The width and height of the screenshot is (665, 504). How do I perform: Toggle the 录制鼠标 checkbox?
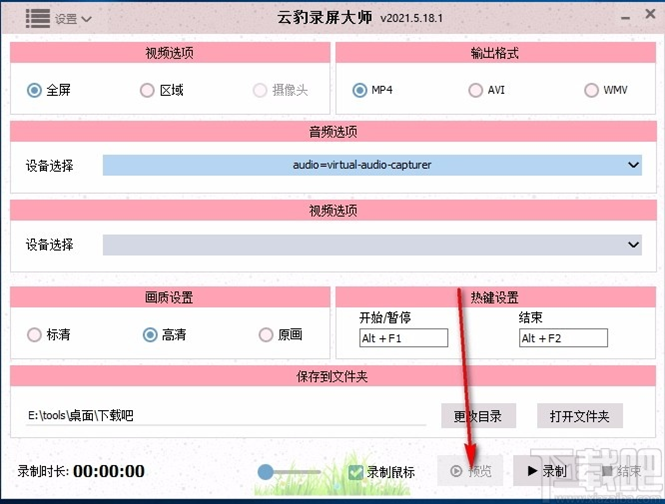355,472
